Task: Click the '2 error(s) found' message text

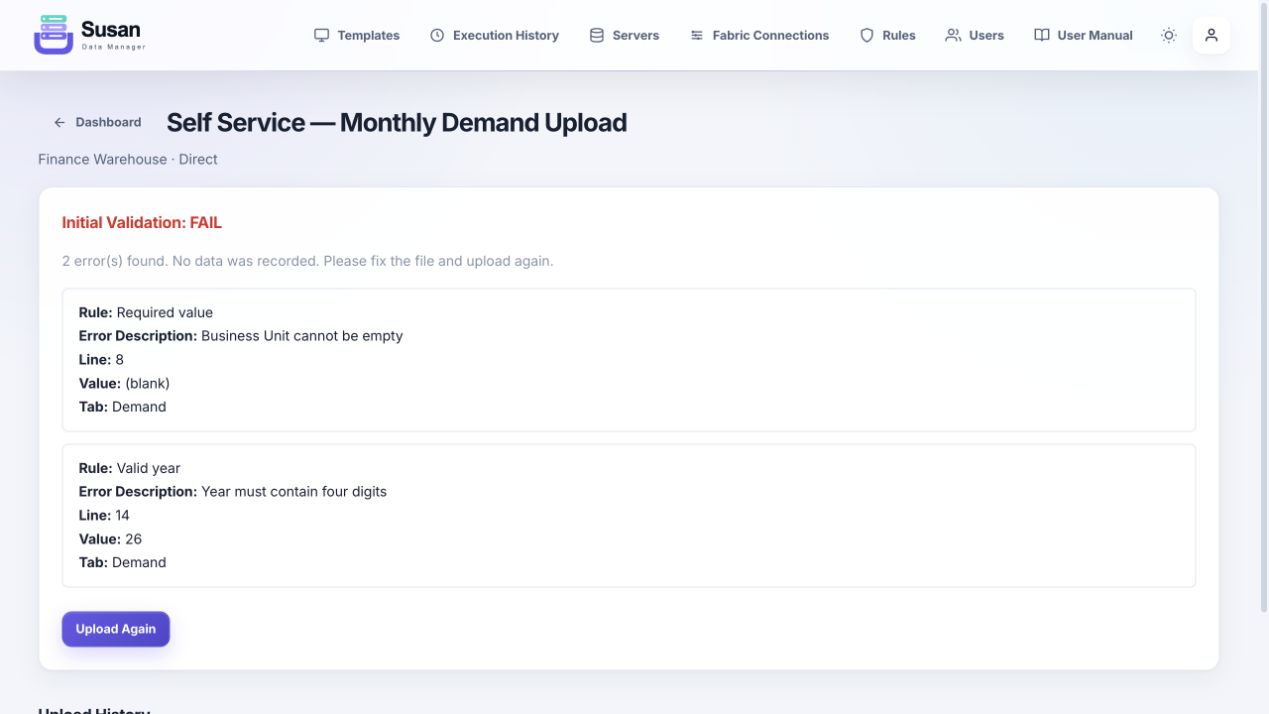Action: 307,261
